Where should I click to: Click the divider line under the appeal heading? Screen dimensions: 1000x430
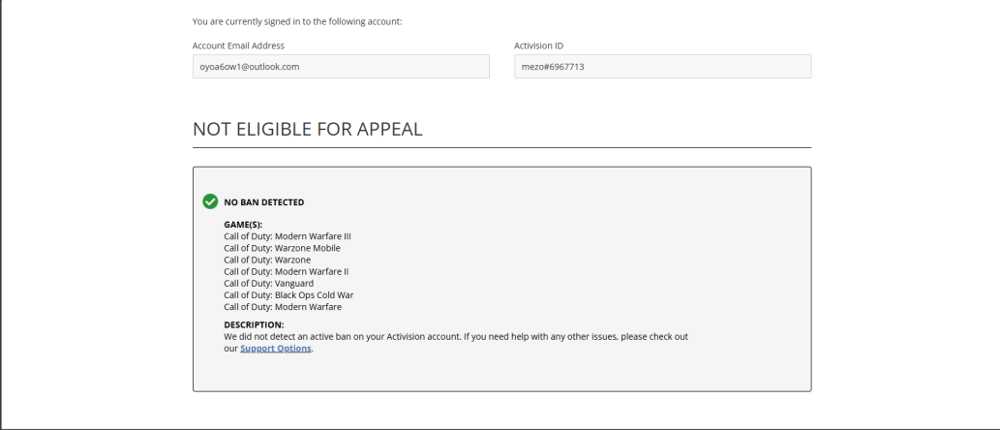(x=502, y=148)
